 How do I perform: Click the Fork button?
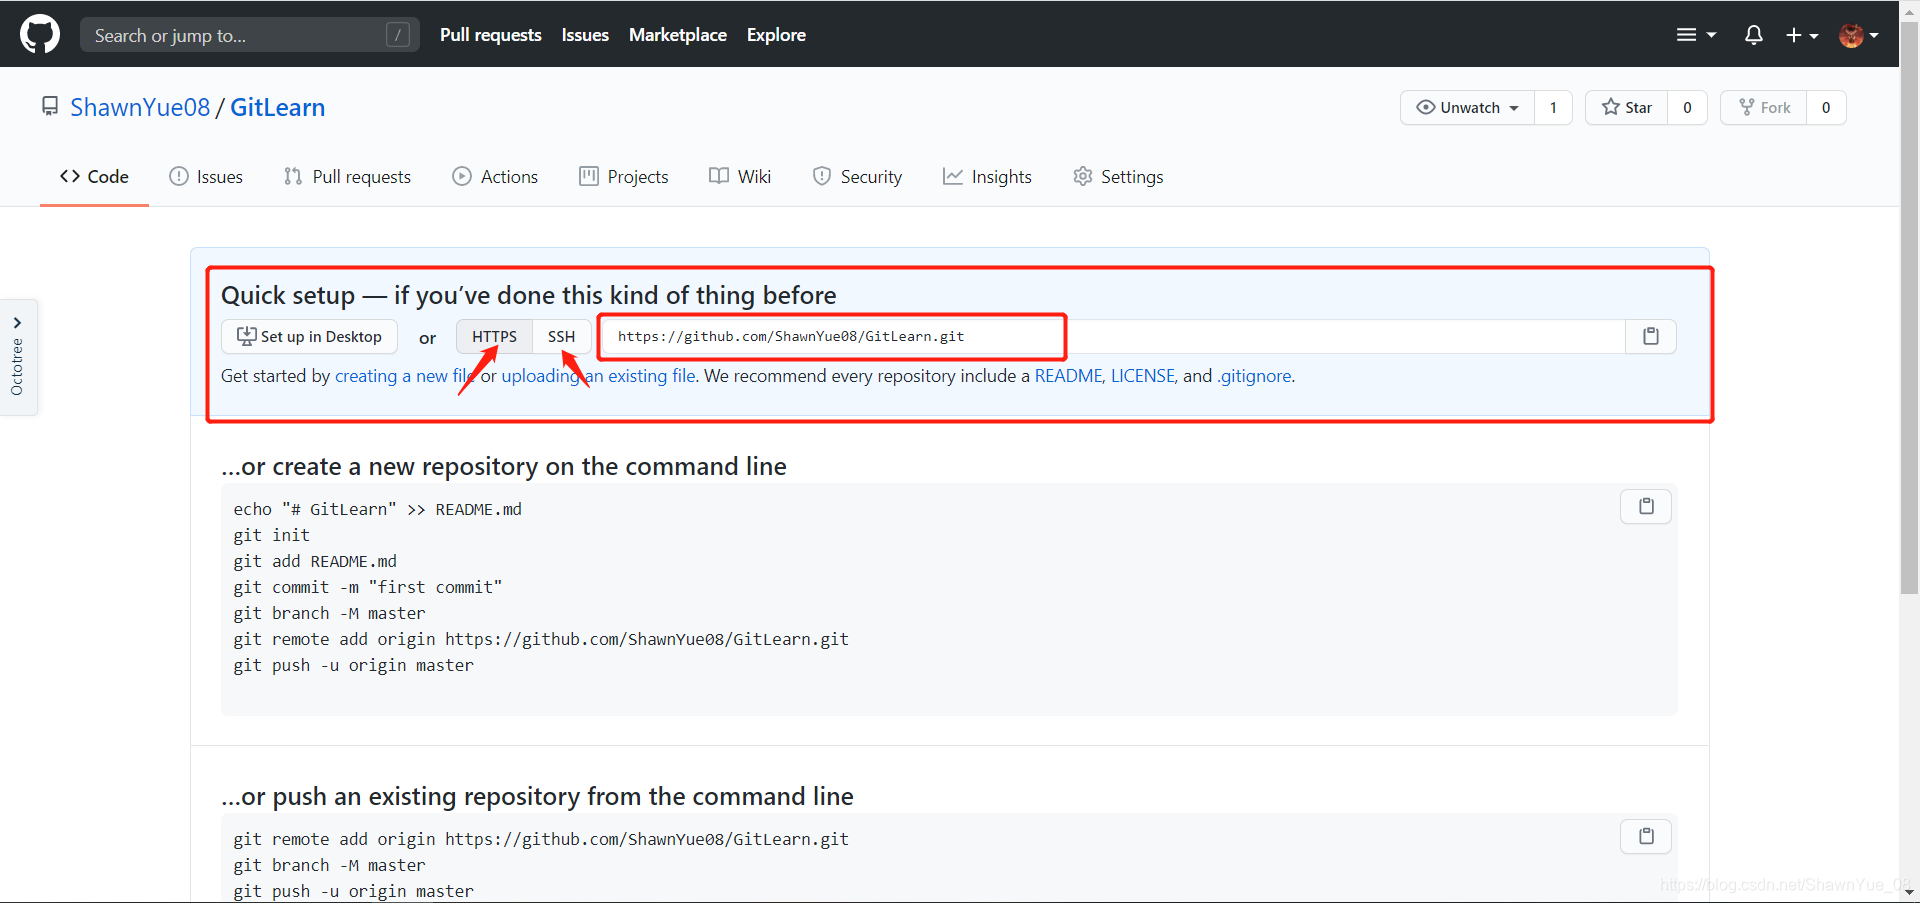click(x=1764, y=107)
